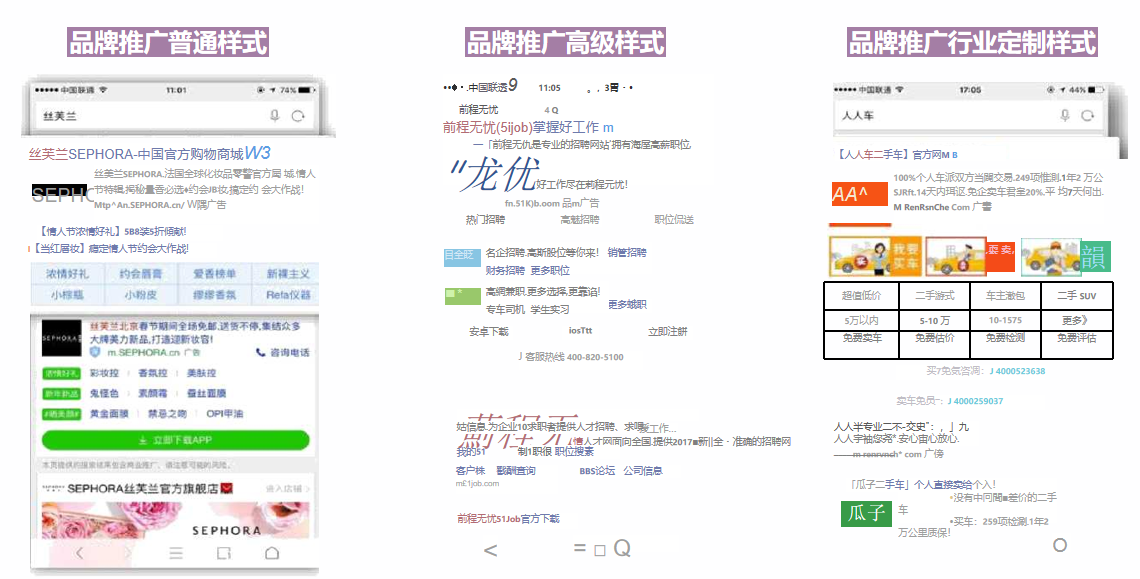Image resolution: width=1140 pixels, height=579 pixels.
Task: Tap the green 立即下载APP button
Action: tap(175, 440)
